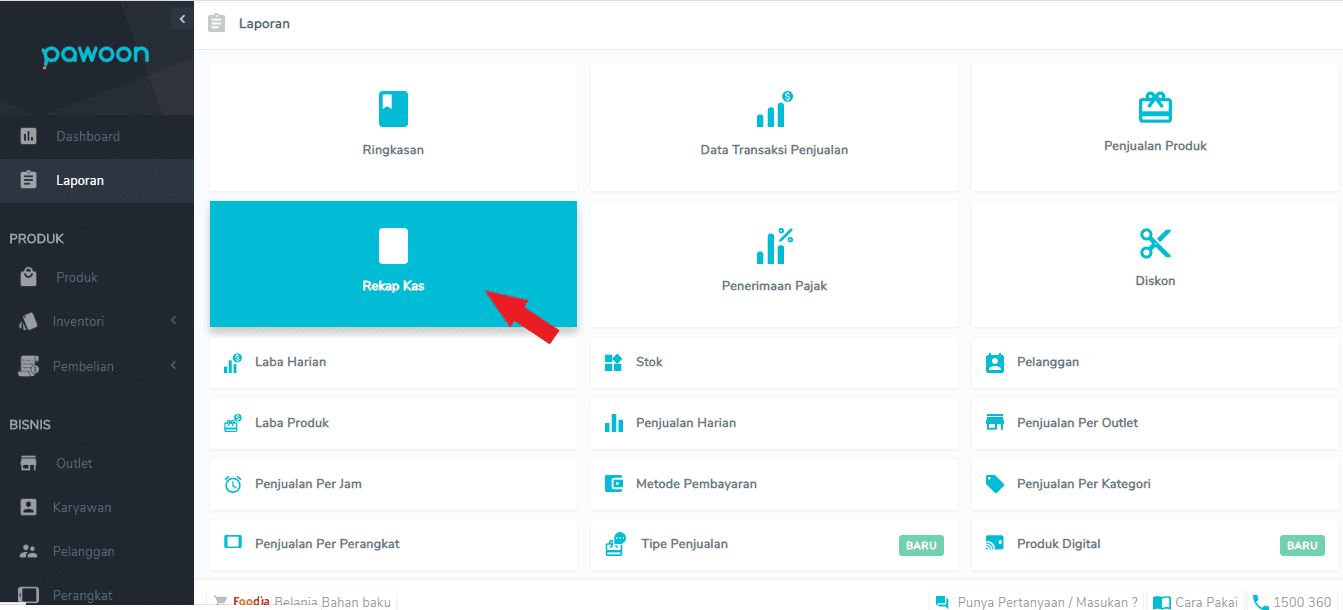The image size is (1343, 610).
Task: Collapse sidebar with the arrow toggle
Action: [x=182, y=19]
